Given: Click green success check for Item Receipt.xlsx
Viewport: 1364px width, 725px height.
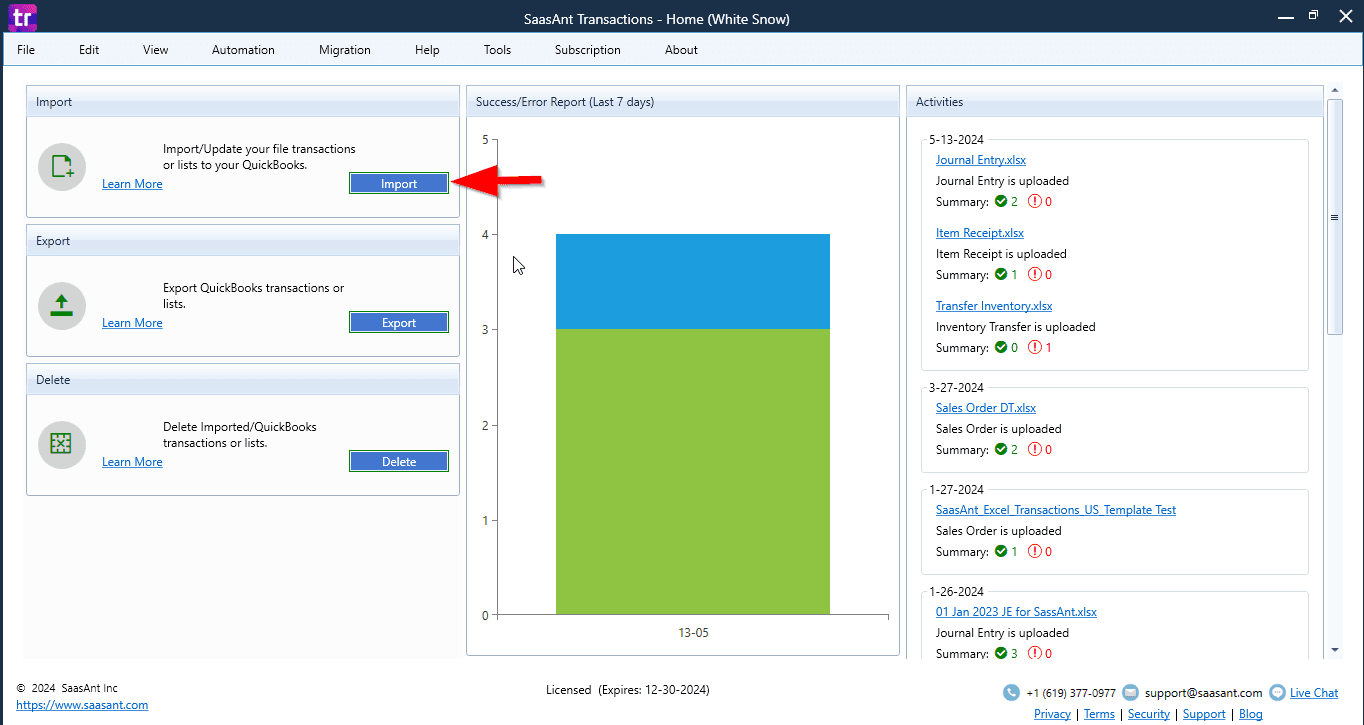Looking at the screenshot, I should (x=1001, y=275).
